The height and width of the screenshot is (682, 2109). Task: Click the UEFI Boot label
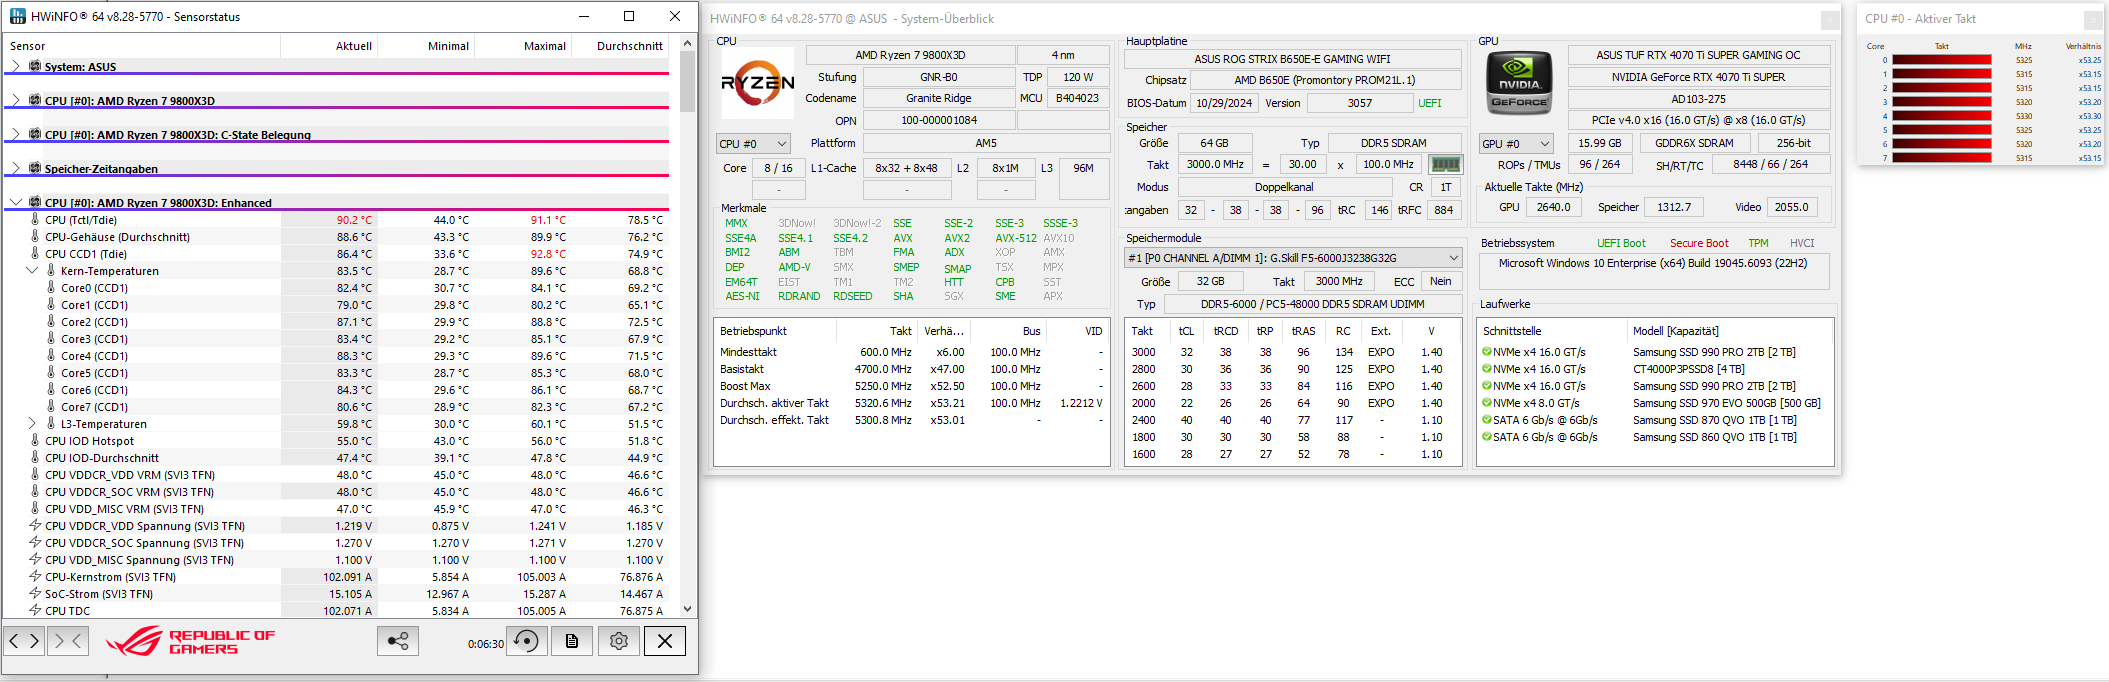coord(1621,243)
